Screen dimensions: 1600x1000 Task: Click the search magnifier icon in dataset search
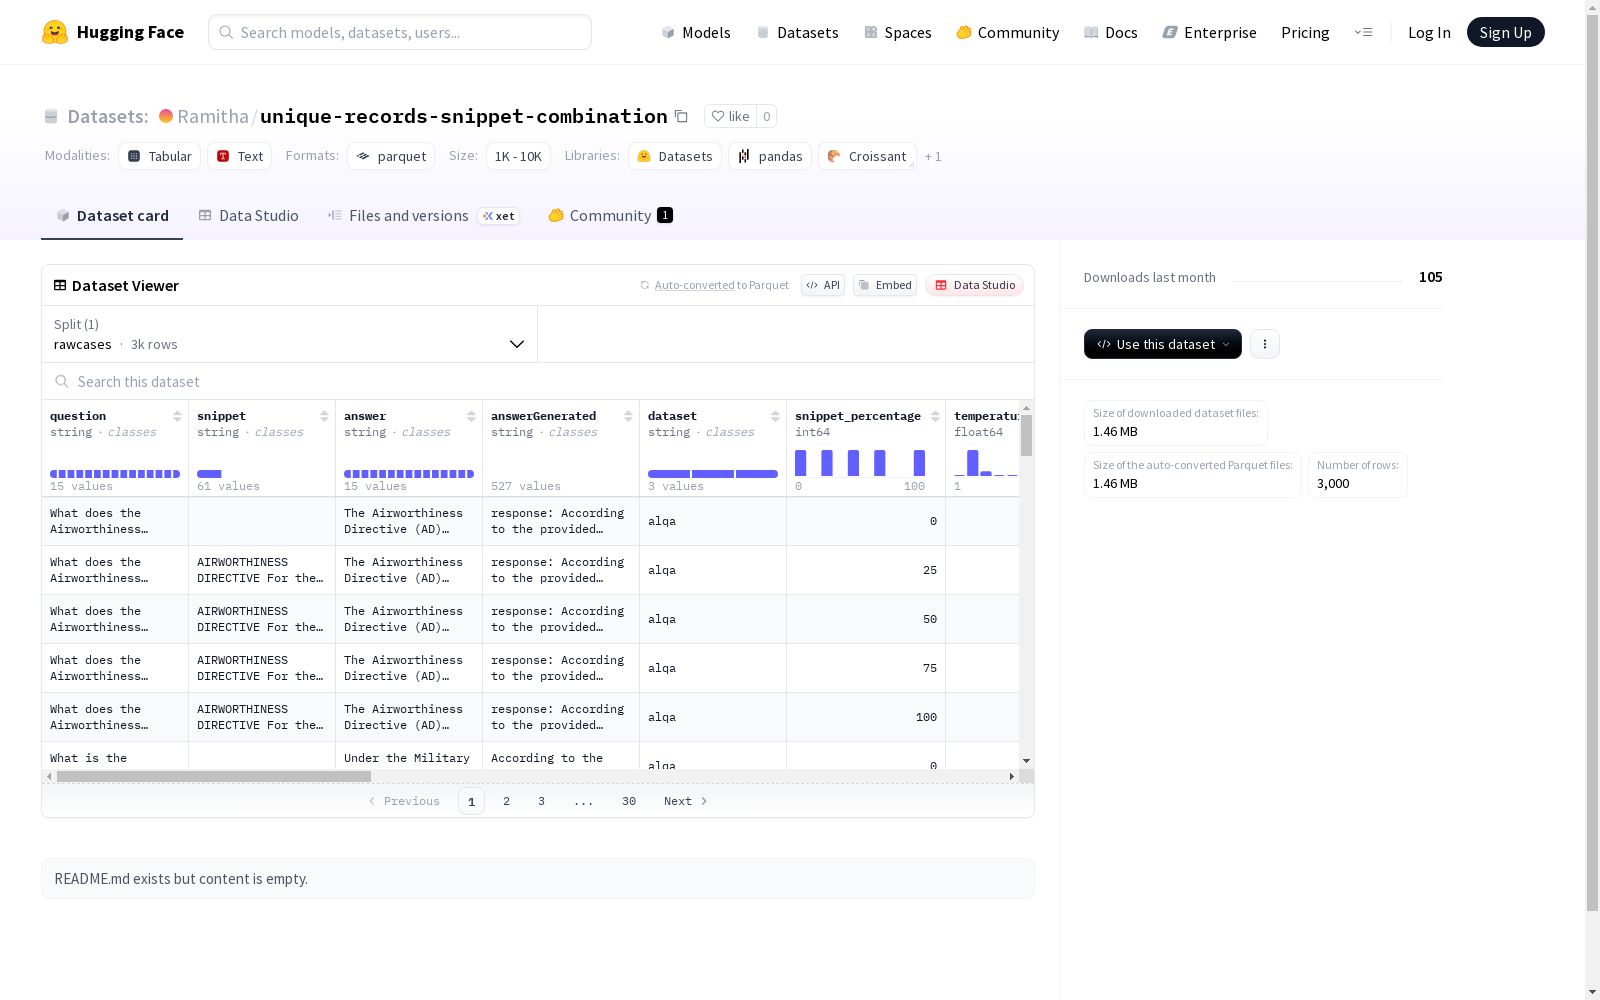tap(62, 382)
